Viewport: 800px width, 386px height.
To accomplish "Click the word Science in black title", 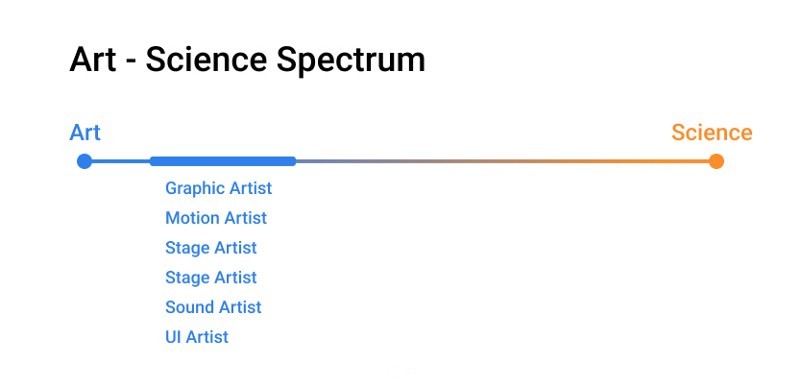I will [x=206, y=59].
